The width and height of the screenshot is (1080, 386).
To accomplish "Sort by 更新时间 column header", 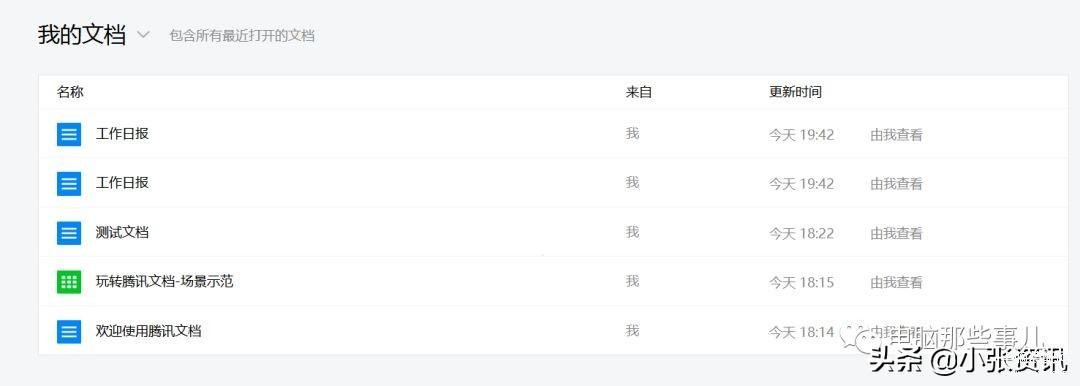I will pos(795,92).
